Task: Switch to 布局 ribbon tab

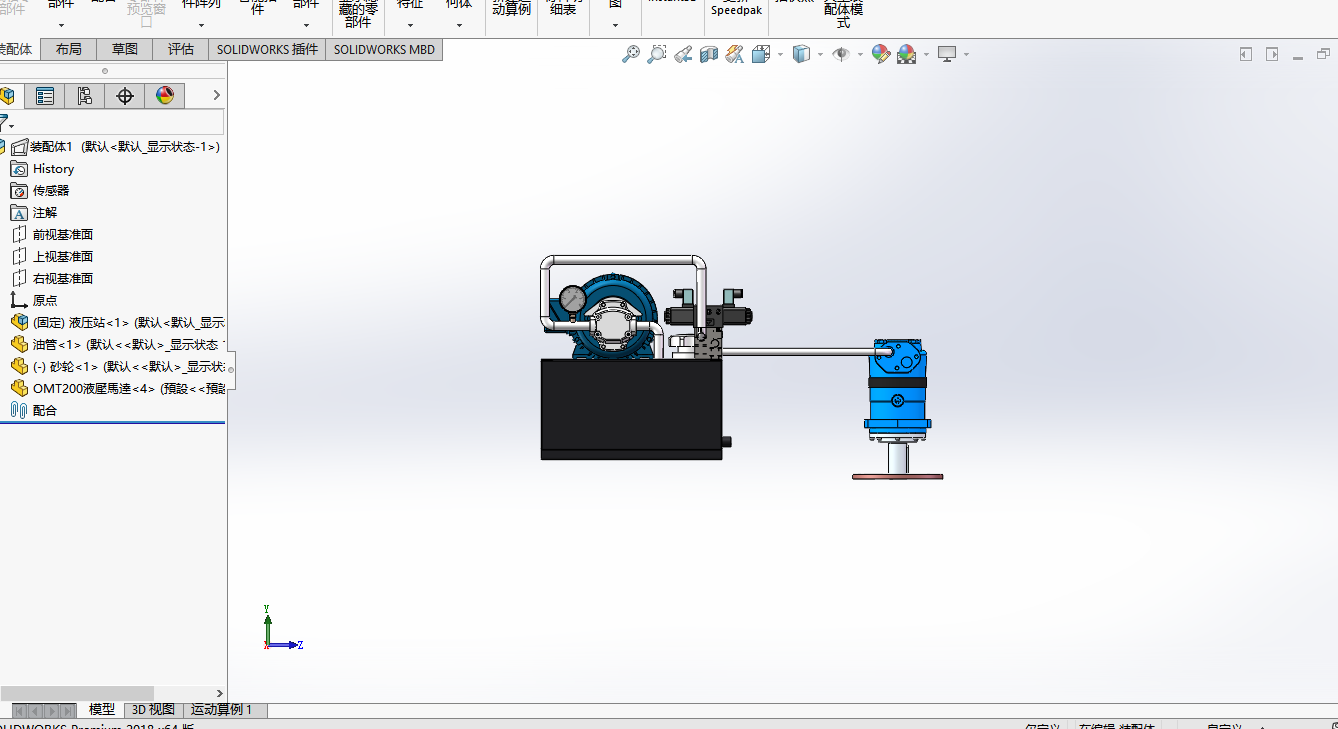Action: point(69,49)
